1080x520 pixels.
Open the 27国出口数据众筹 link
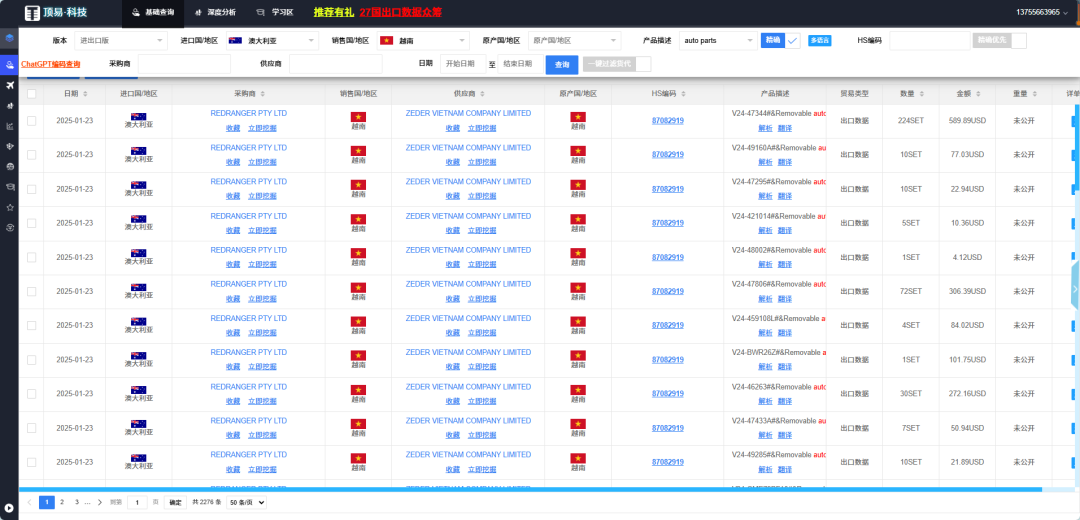click(401, 12)
